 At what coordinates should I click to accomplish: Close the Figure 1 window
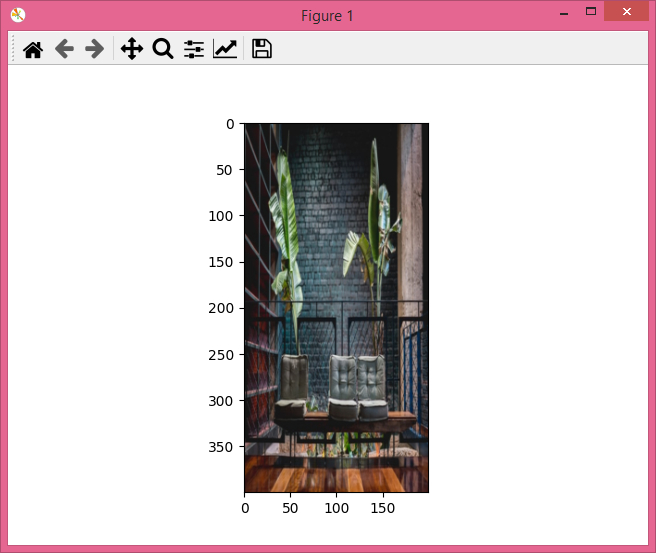pos(626,11)
